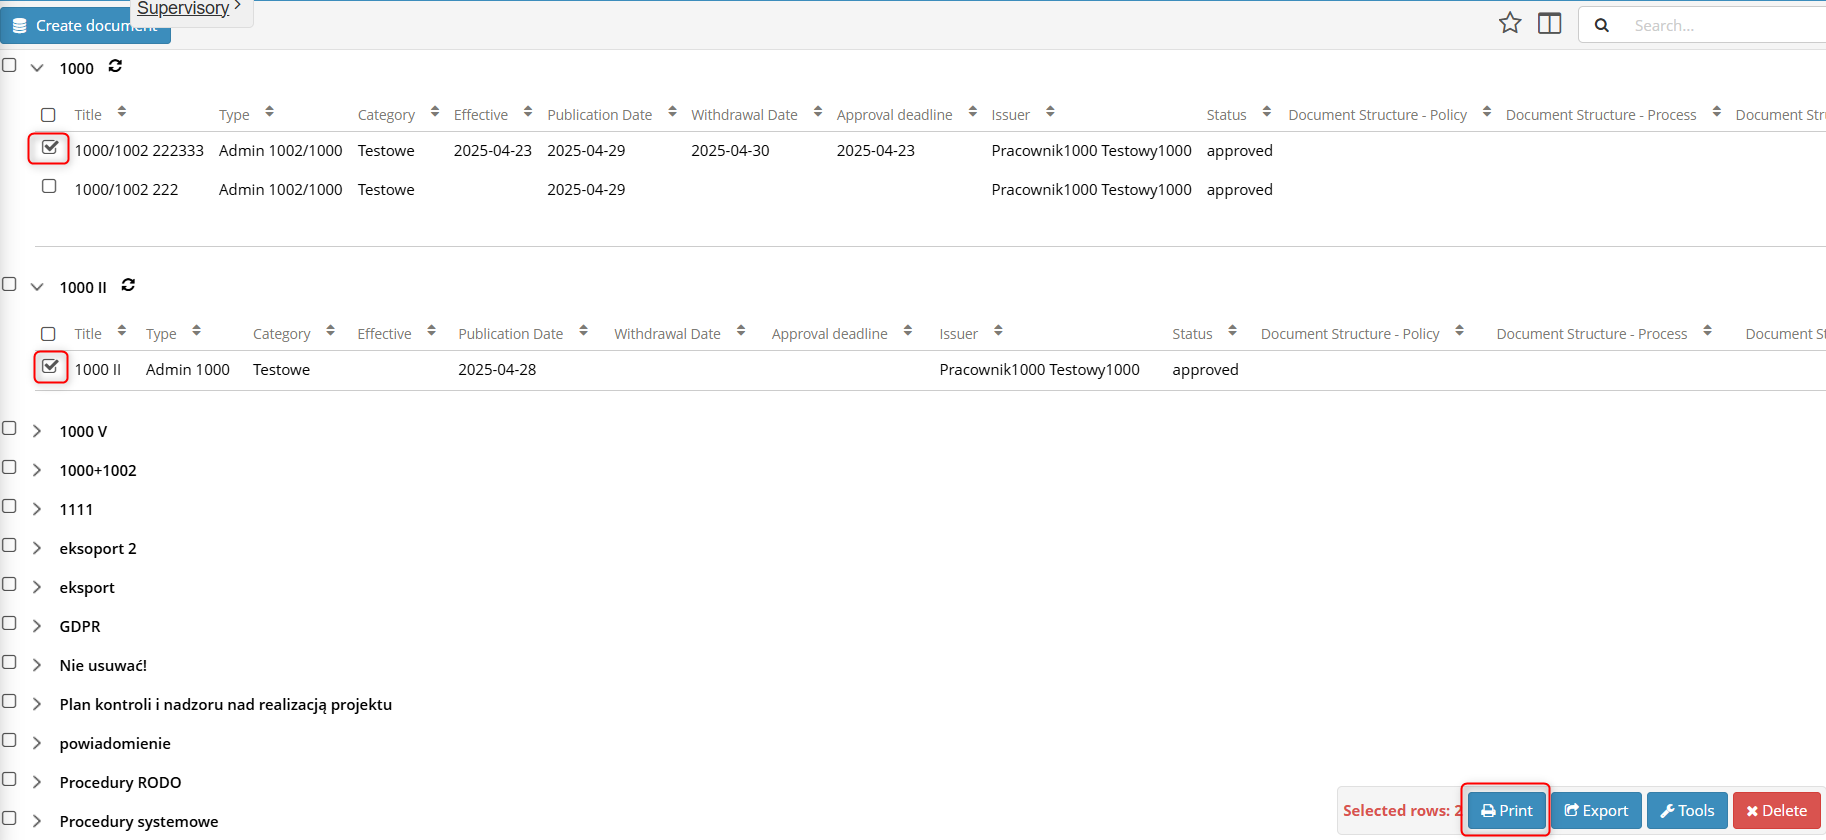Sort 1000 group by Type
Screen dimensions: 1826x840
269,112
